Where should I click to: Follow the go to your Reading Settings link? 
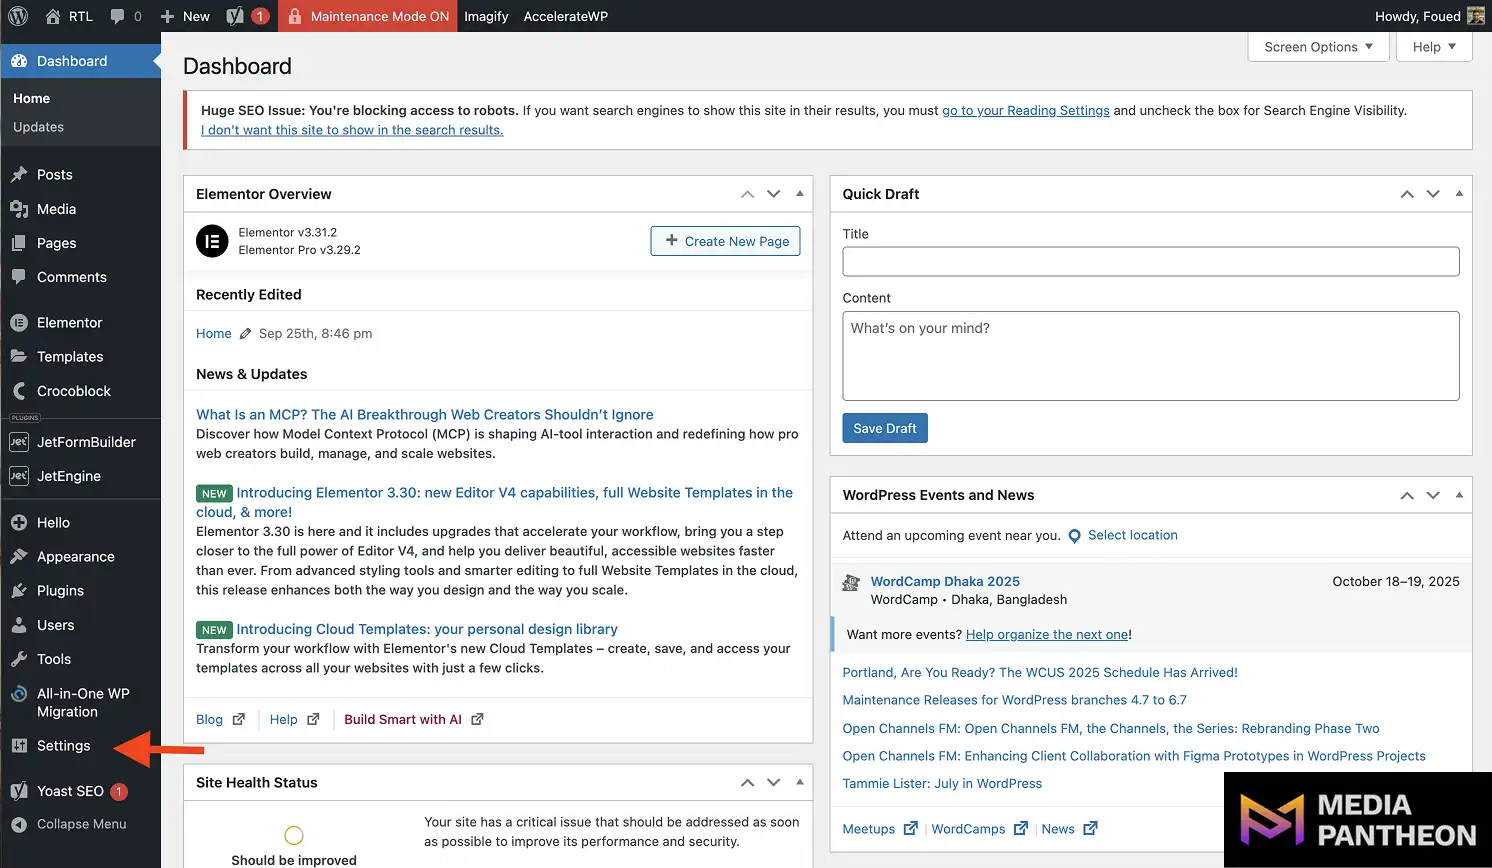tap(1026, 111)
